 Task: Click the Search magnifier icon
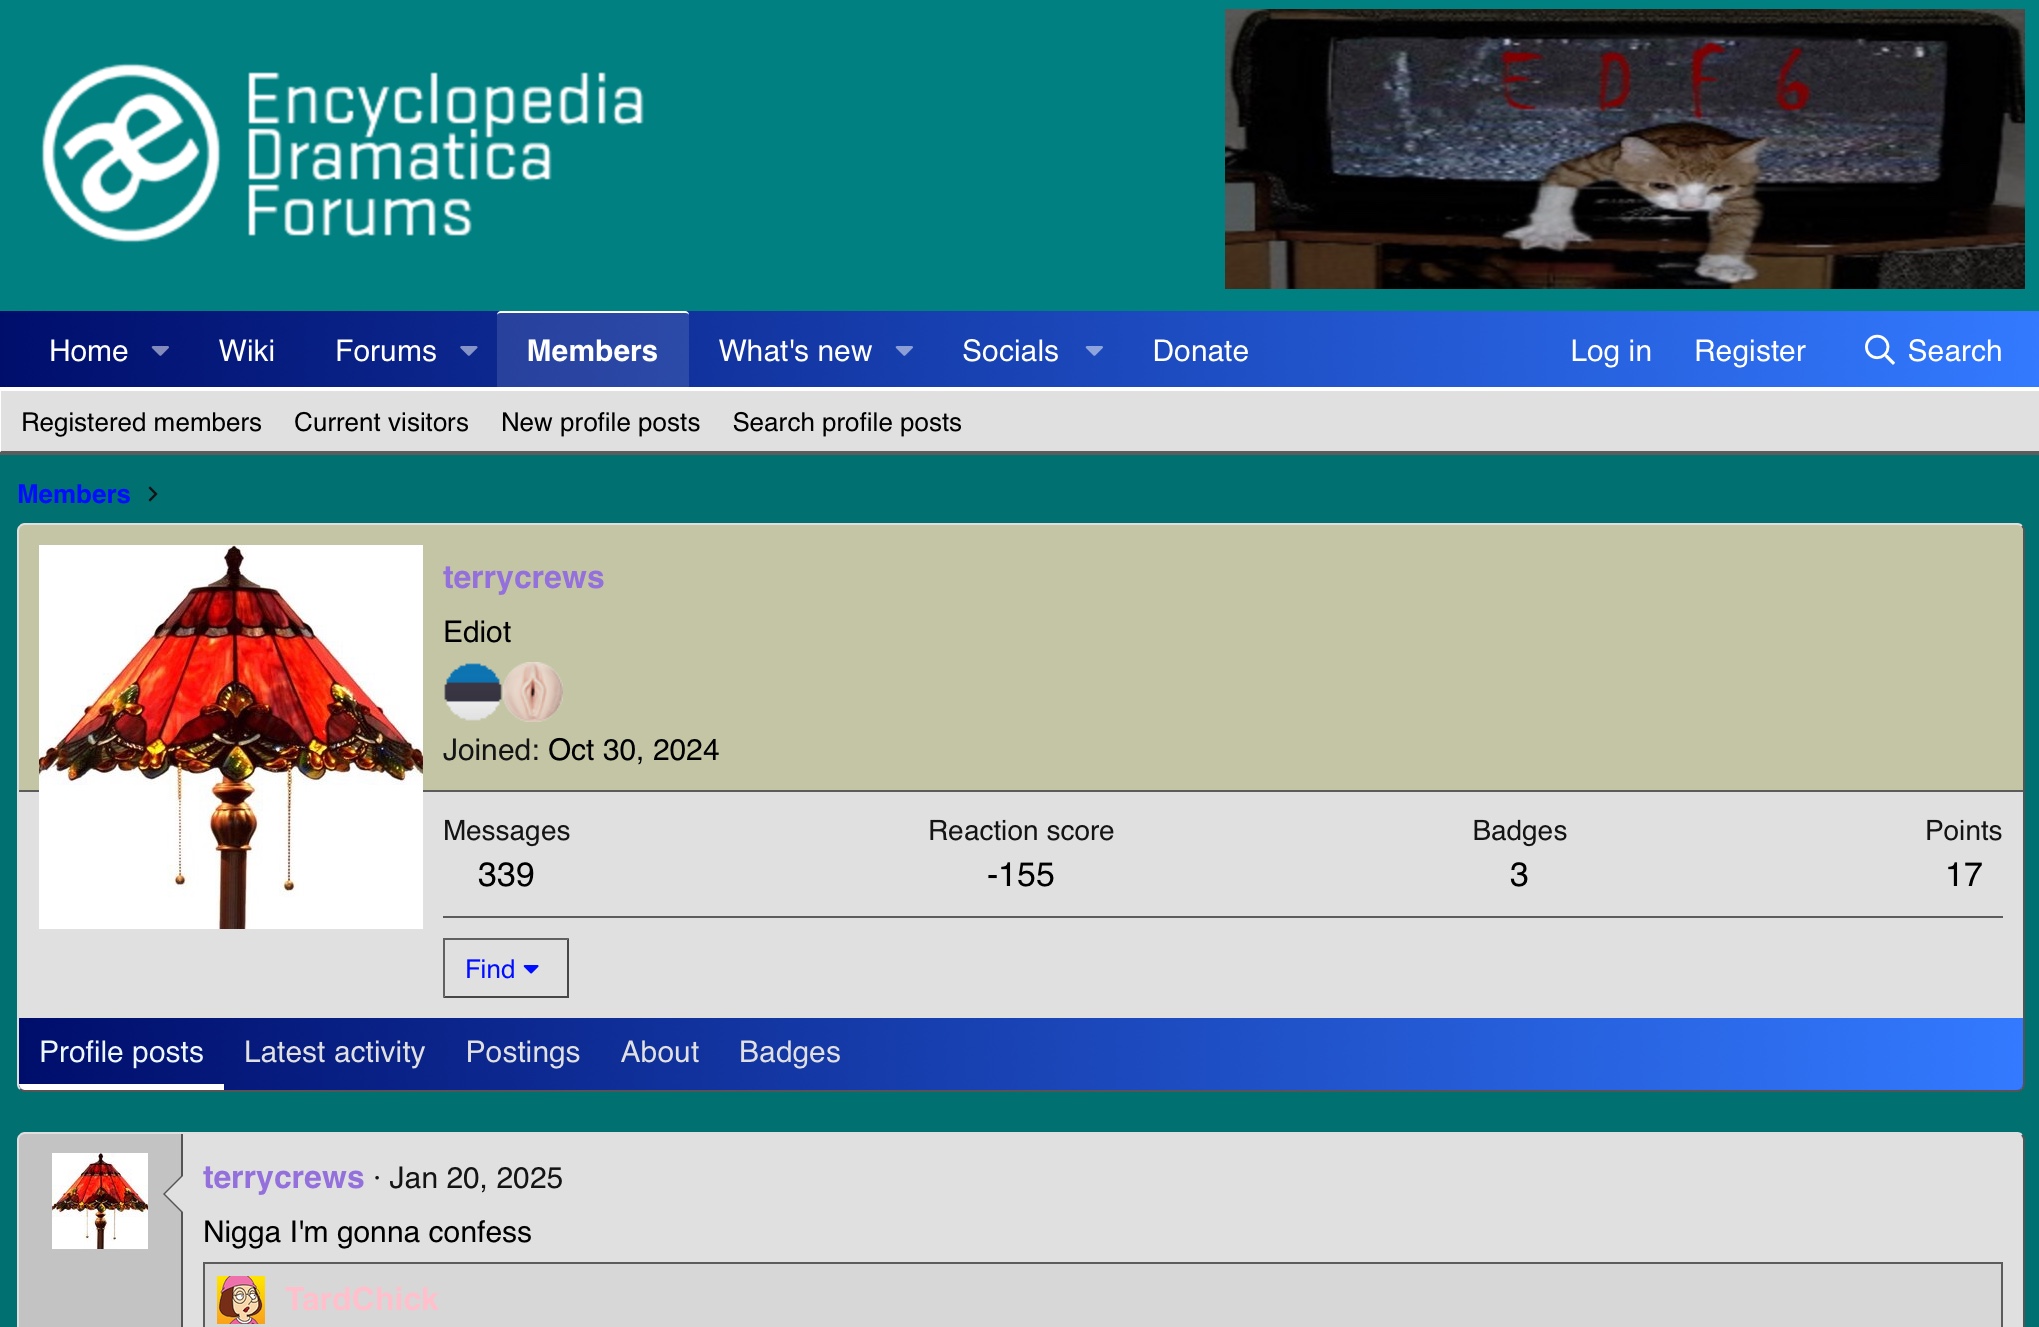(x=1879, y=350)
